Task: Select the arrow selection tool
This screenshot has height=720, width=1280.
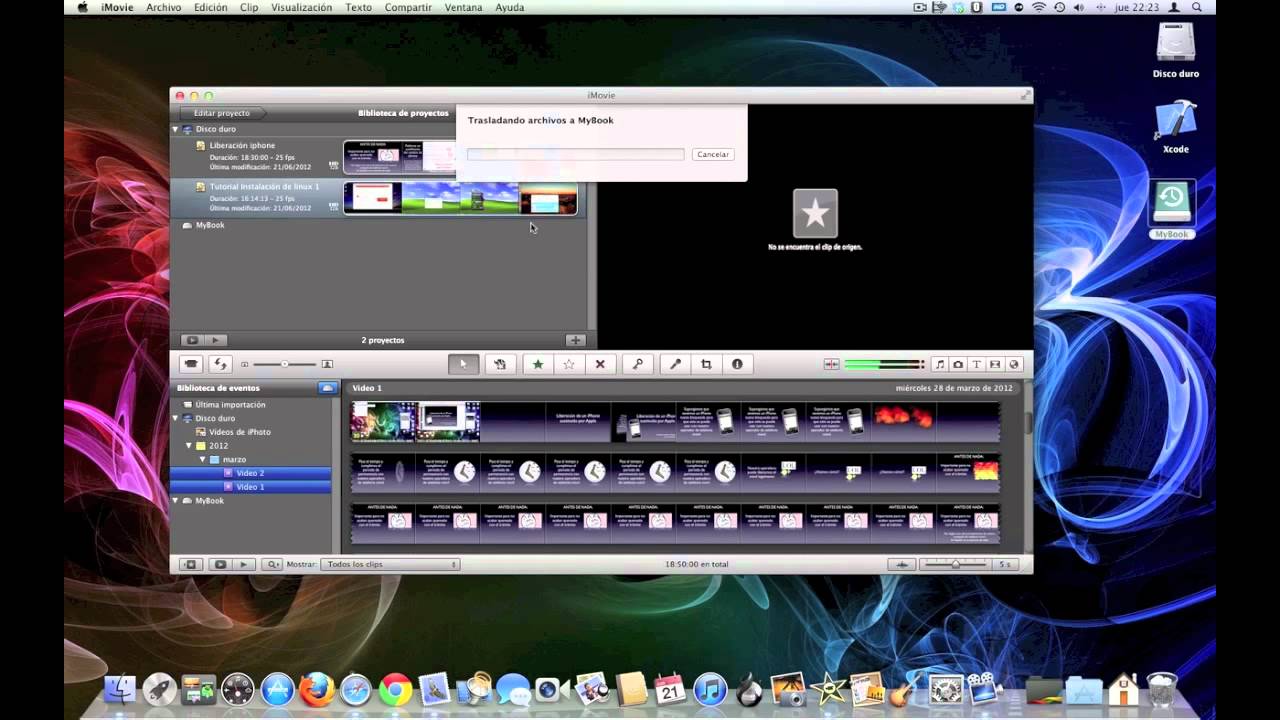Action: pyautogui.click(x=463, y=364)
